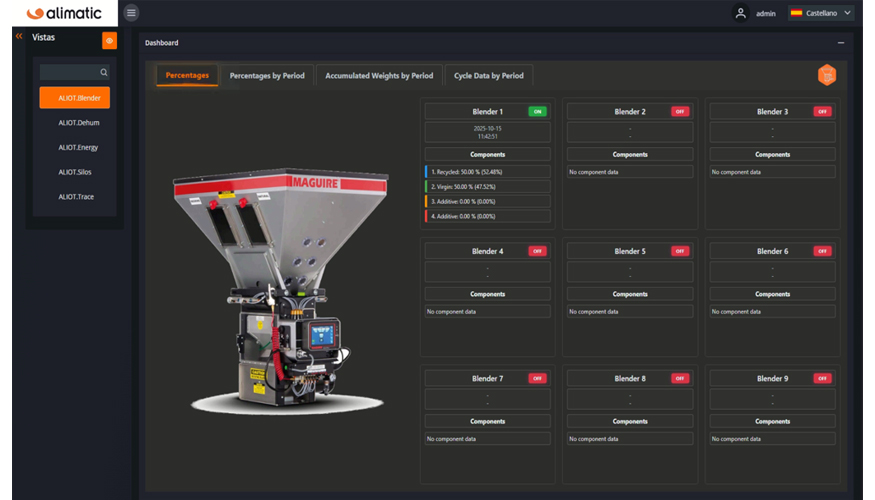The width and height of the screenshot is (875, 500).
Task: Open the admin user profile icon
Action: [x=741, y=13]
